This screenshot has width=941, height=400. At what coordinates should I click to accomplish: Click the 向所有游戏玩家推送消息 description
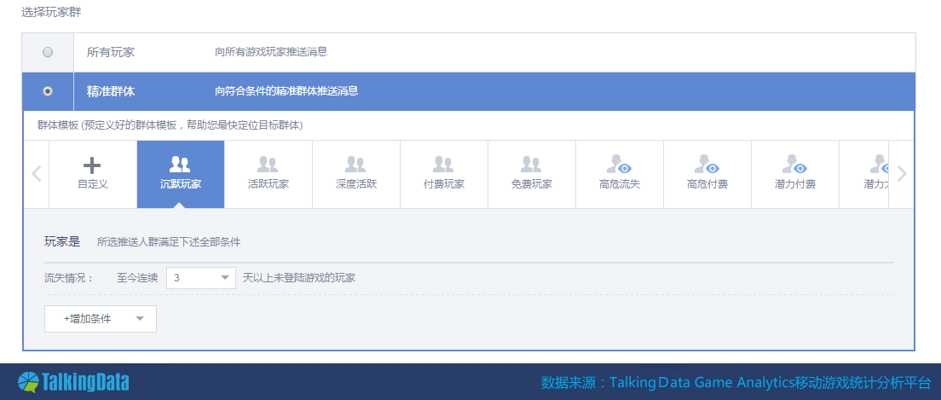(x=271, y=52)
